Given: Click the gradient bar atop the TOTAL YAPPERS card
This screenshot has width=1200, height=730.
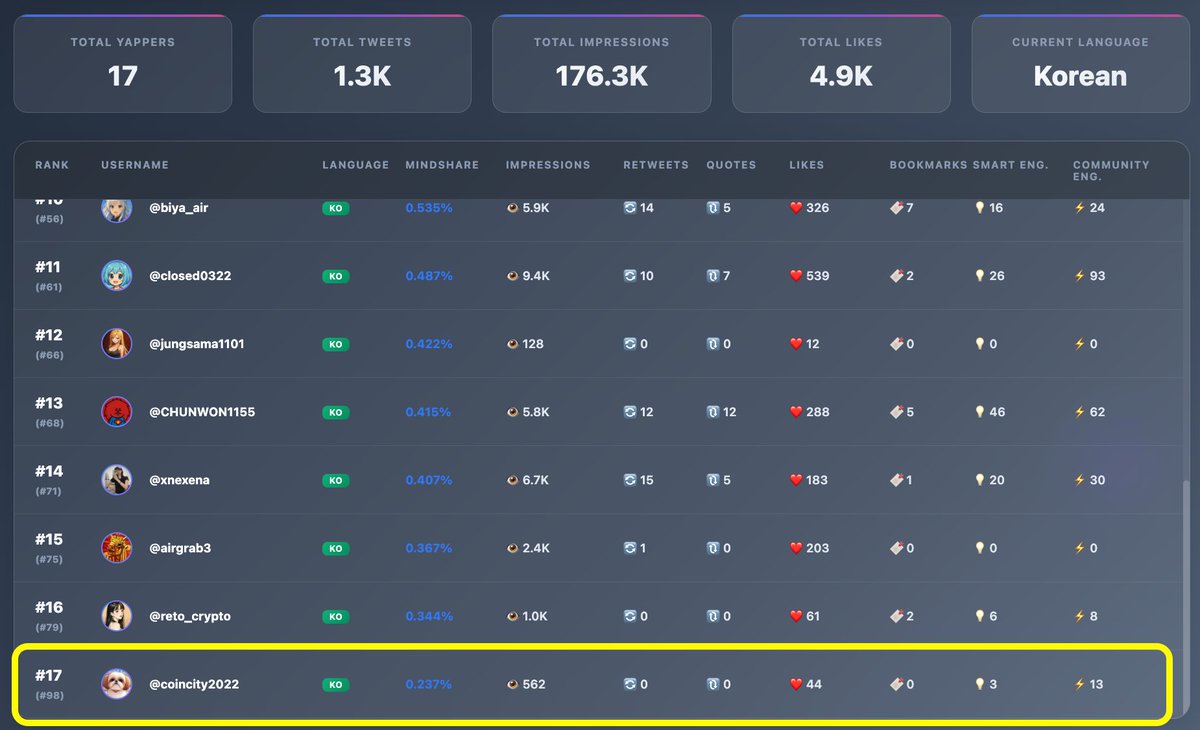Looking at the screenshot, I should click(x=122, y=14).
